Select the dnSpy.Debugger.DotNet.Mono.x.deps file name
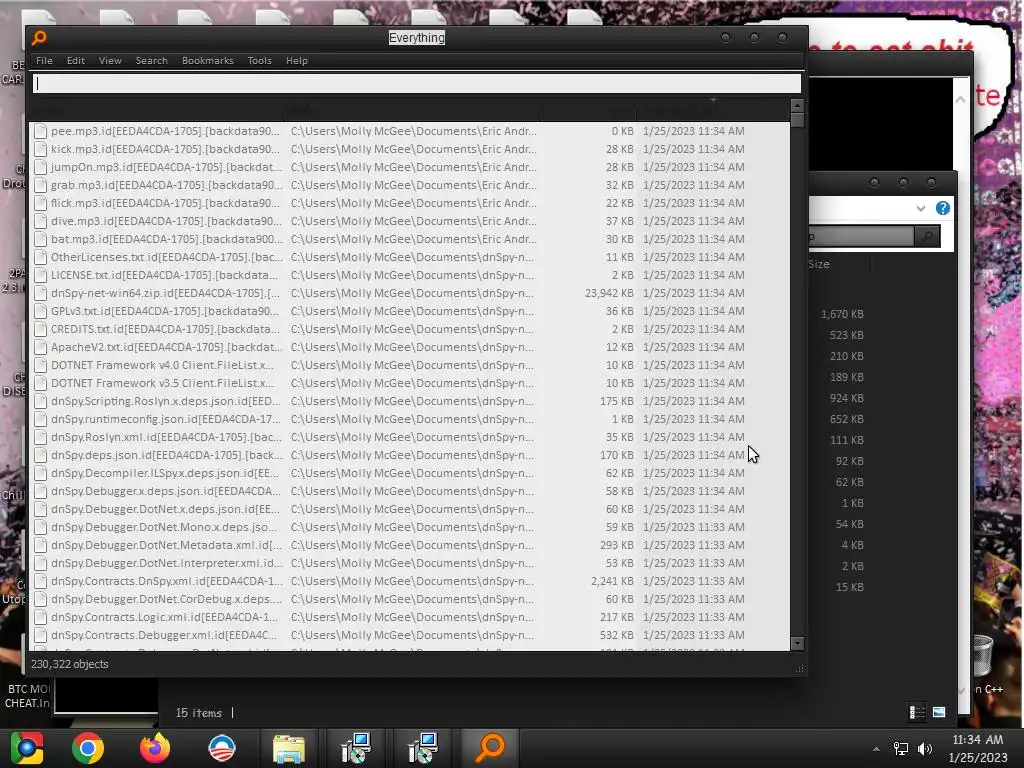Screen dimensions: 1024x768 click(x=164, y=527)
